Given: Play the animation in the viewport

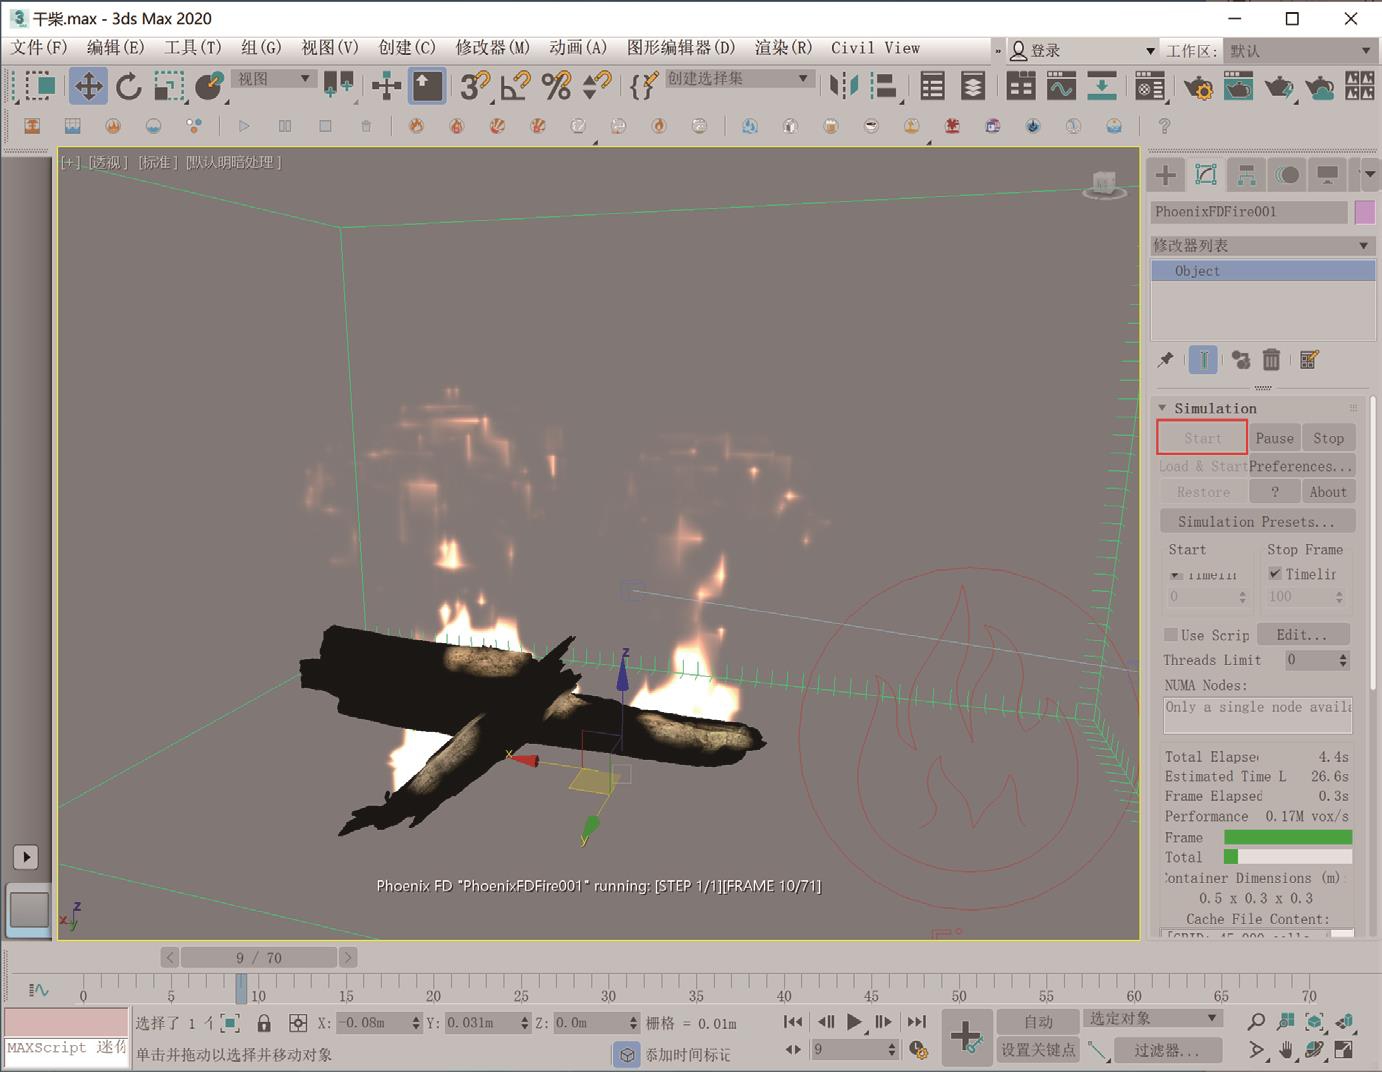Looking at the screenshot, I should pos(854,1022).
